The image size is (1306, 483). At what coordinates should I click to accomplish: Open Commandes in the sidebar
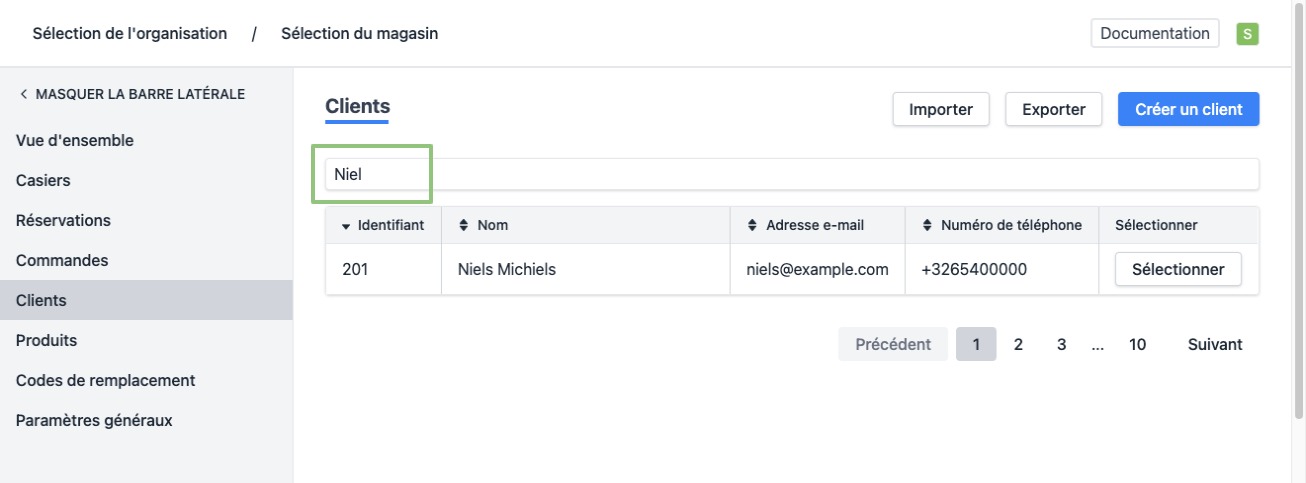tap(62, 260)
